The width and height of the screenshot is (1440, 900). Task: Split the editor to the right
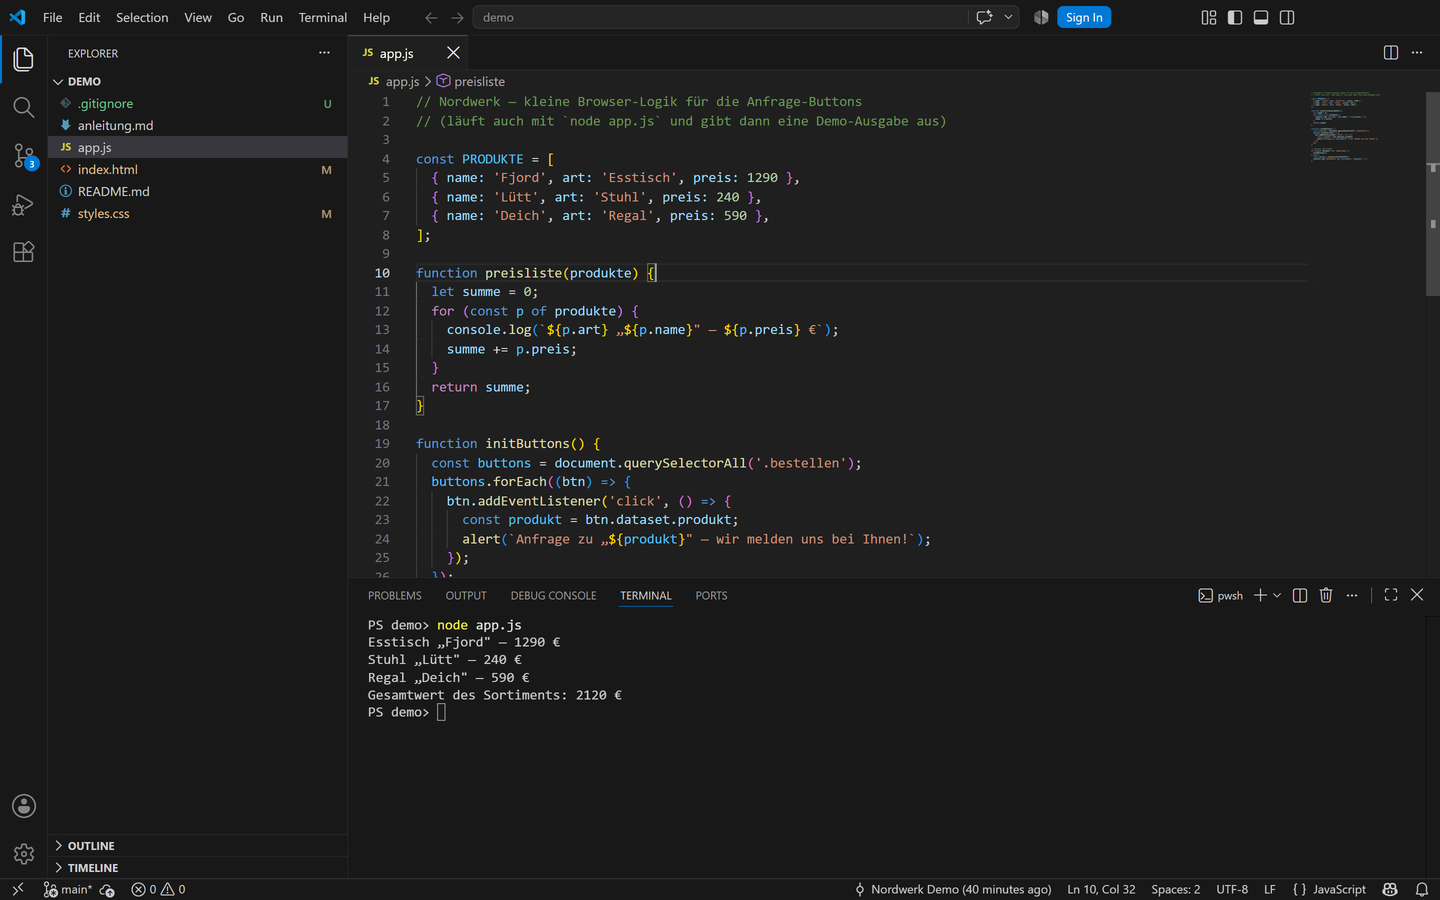tap(1390, 53)
